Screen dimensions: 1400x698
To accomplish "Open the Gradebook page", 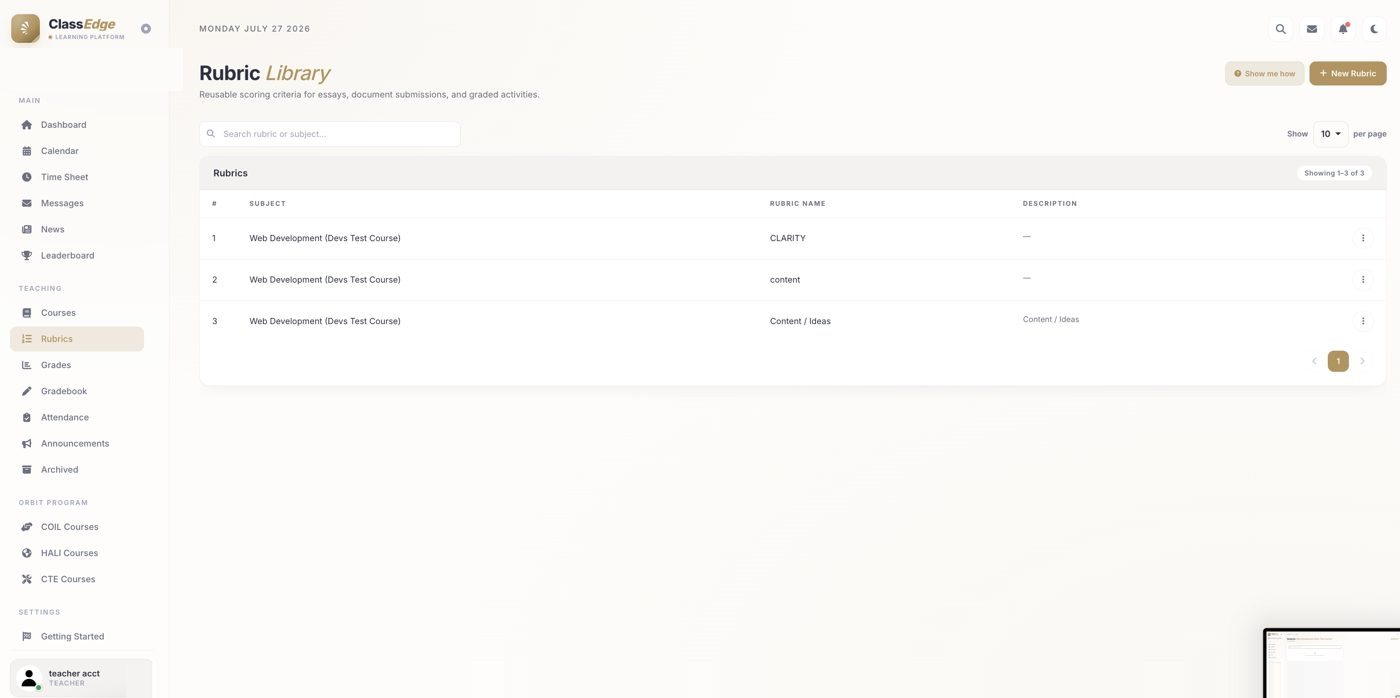I will 77,391.
